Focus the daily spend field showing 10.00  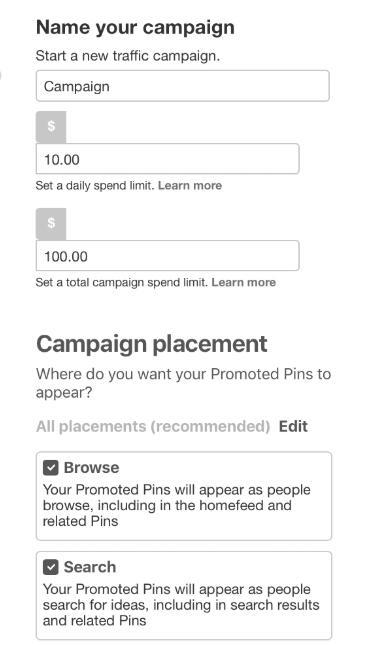click(167, 159)
